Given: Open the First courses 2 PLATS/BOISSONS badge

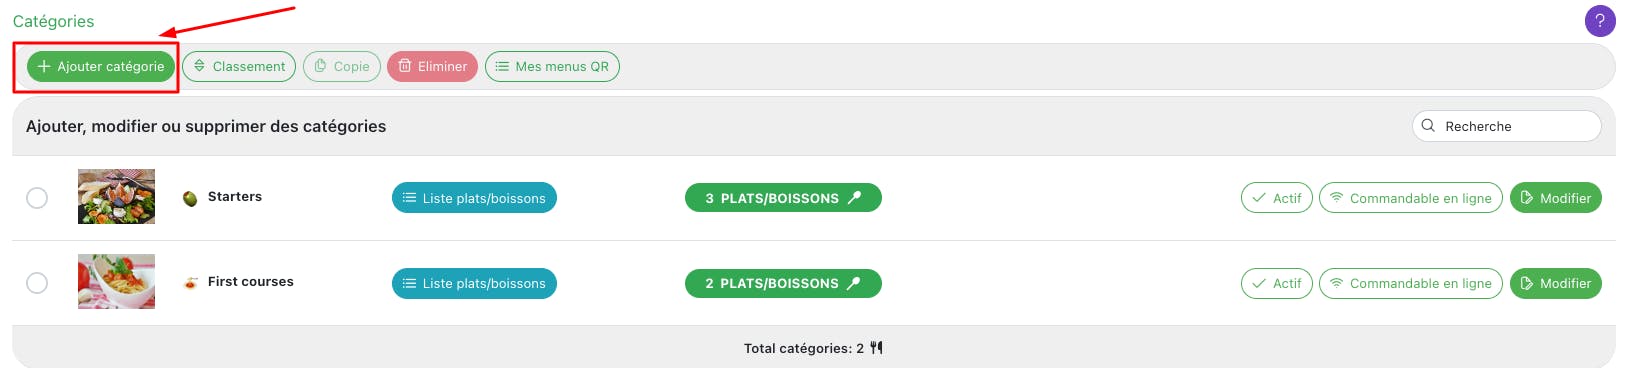Looking at the screenshot, I should (783, 283).
